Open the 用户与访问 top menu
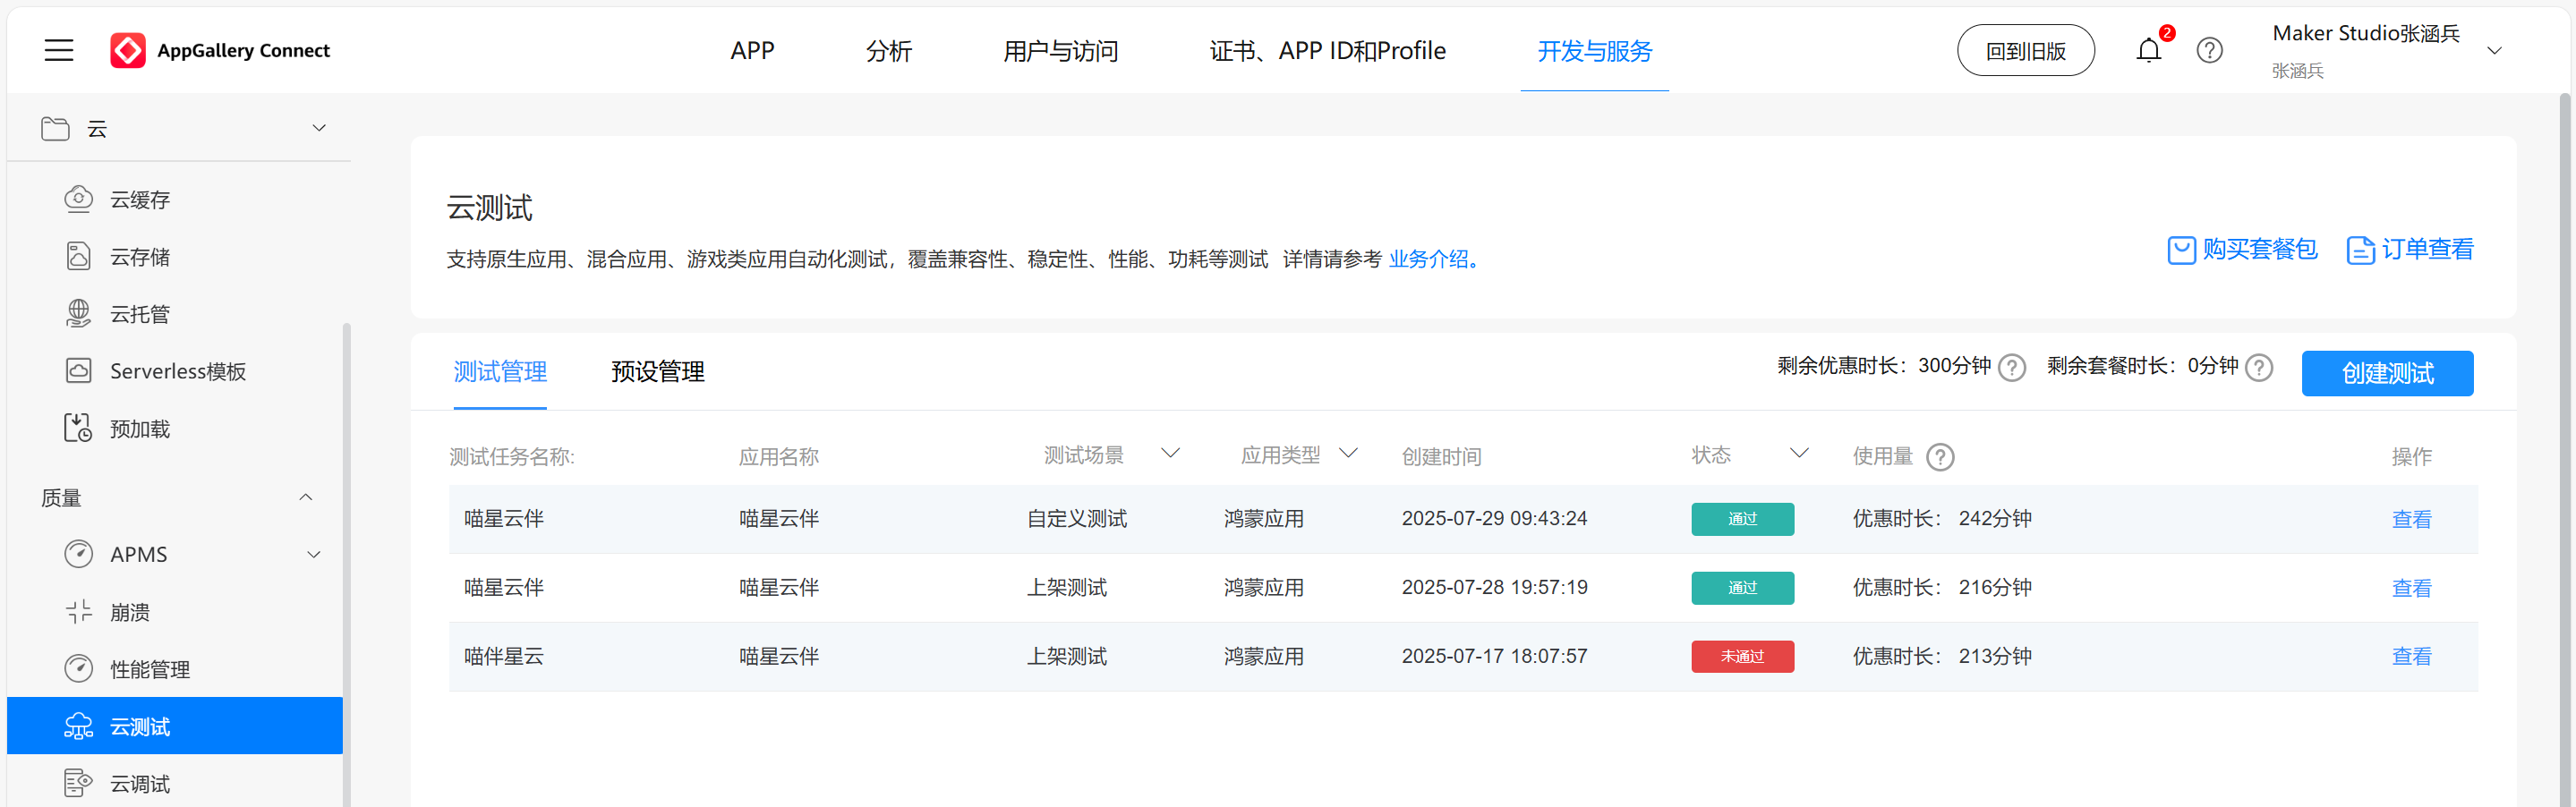Viewport: 2576px width, 807px height. coord(1060,50)
